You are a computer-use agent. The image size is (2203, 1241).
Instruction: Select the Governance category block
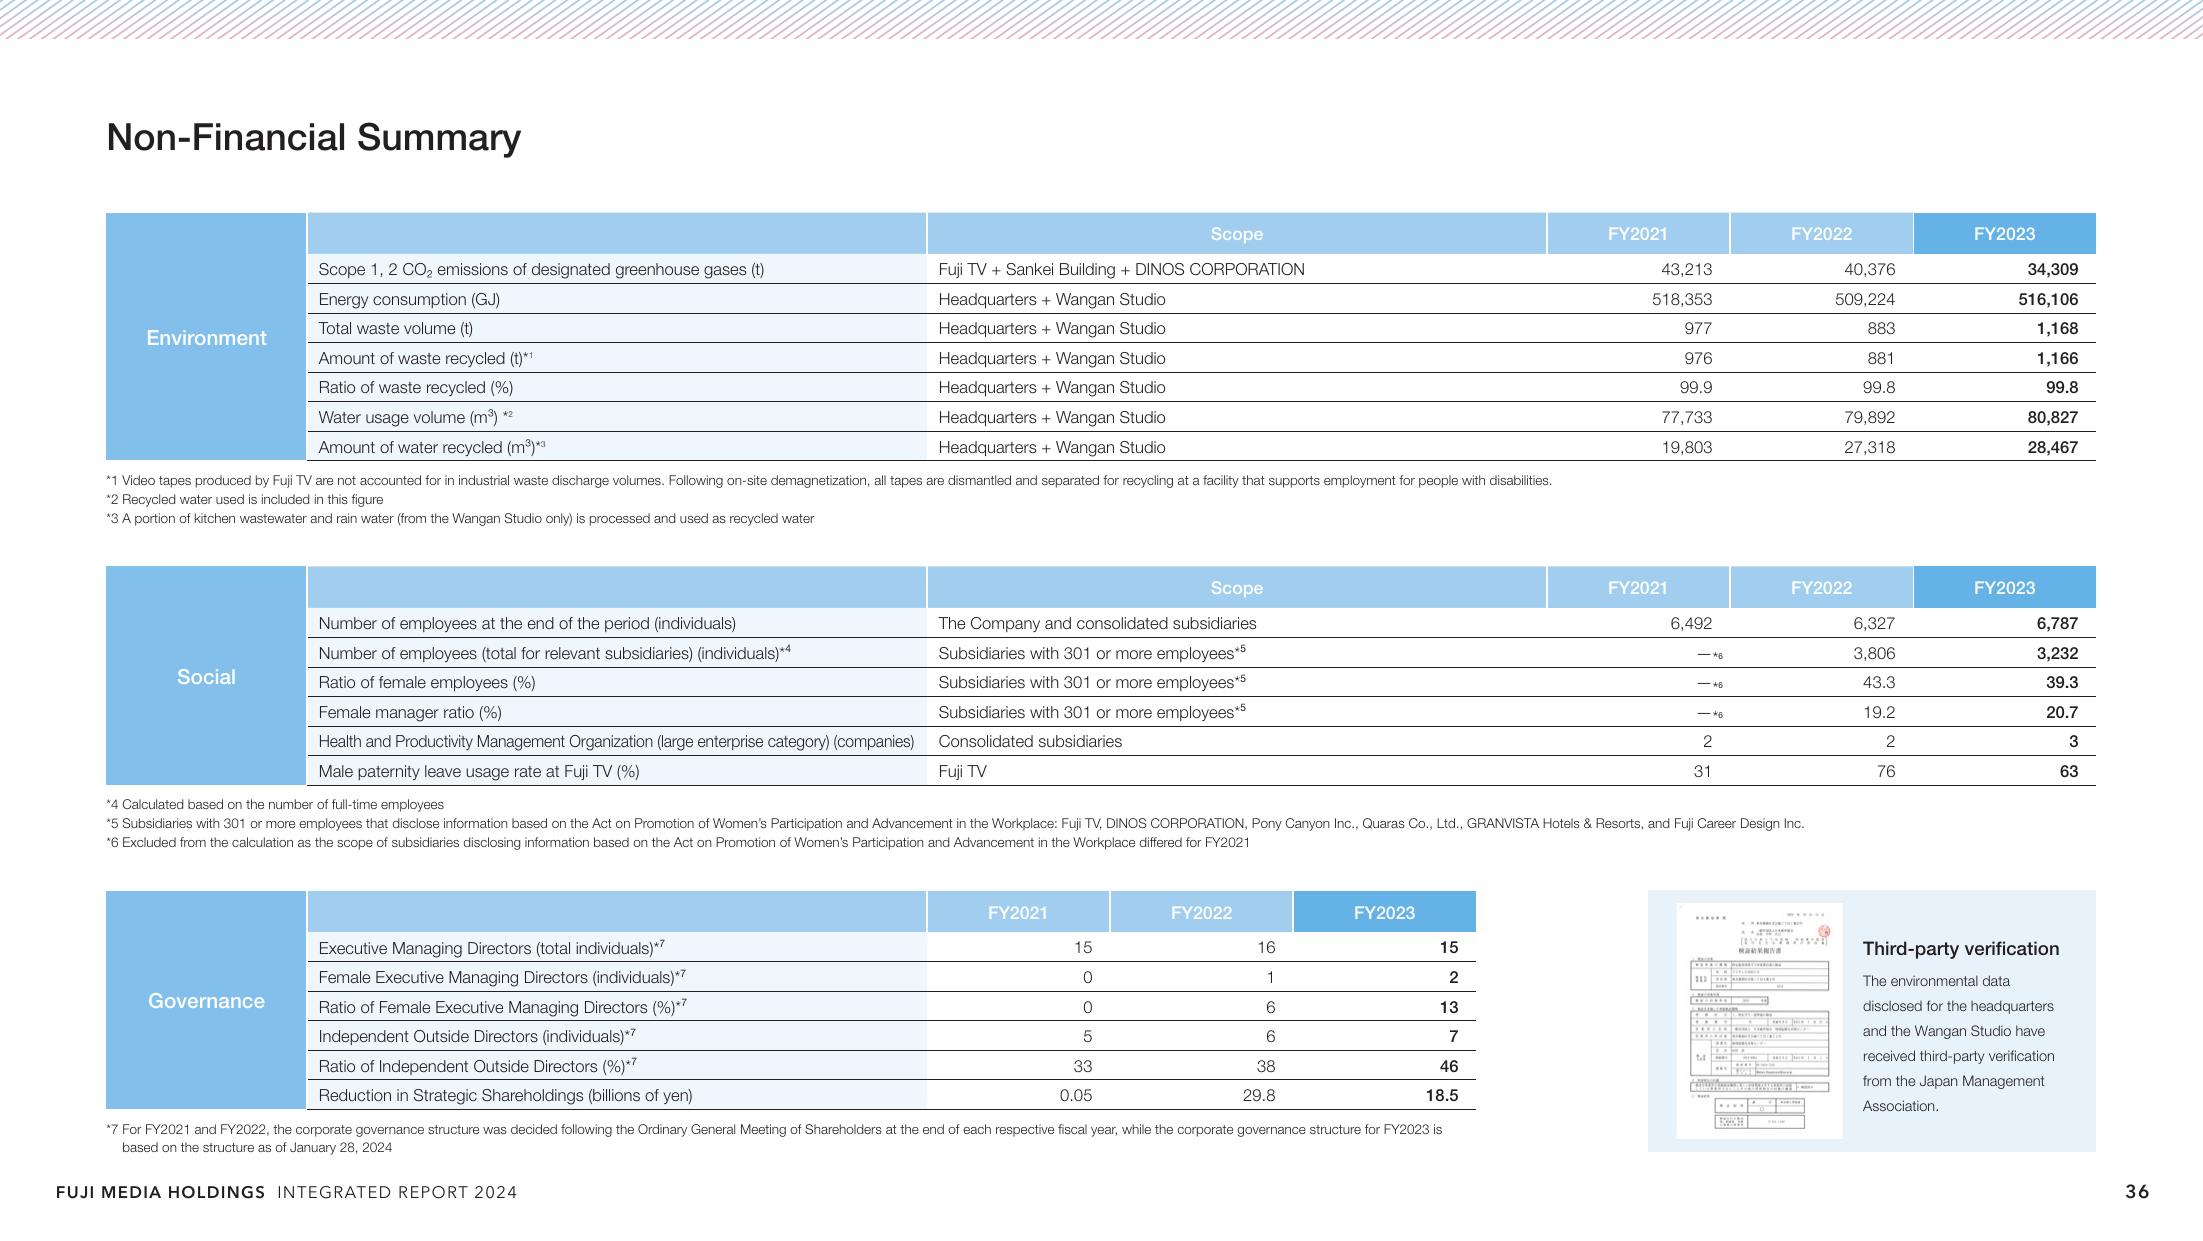(206, 1000)
